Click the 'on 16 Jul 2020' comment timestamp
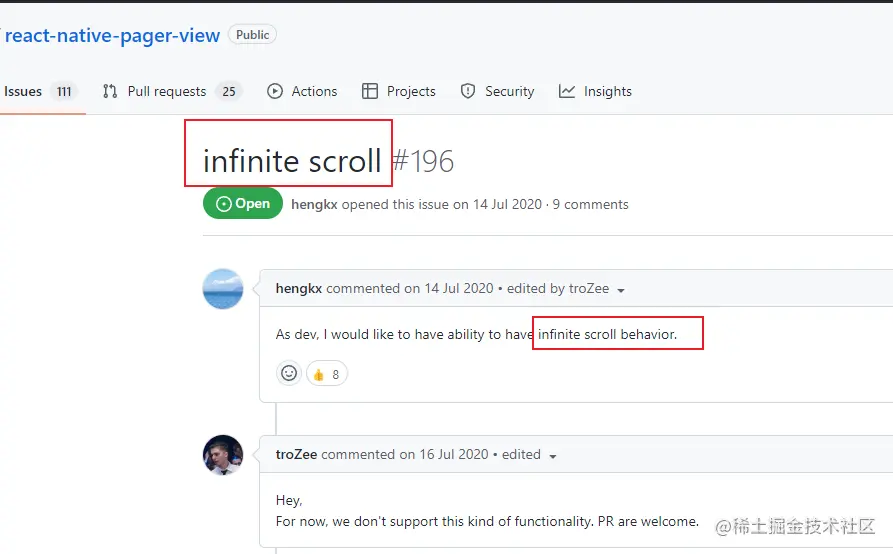 (444, 454)
